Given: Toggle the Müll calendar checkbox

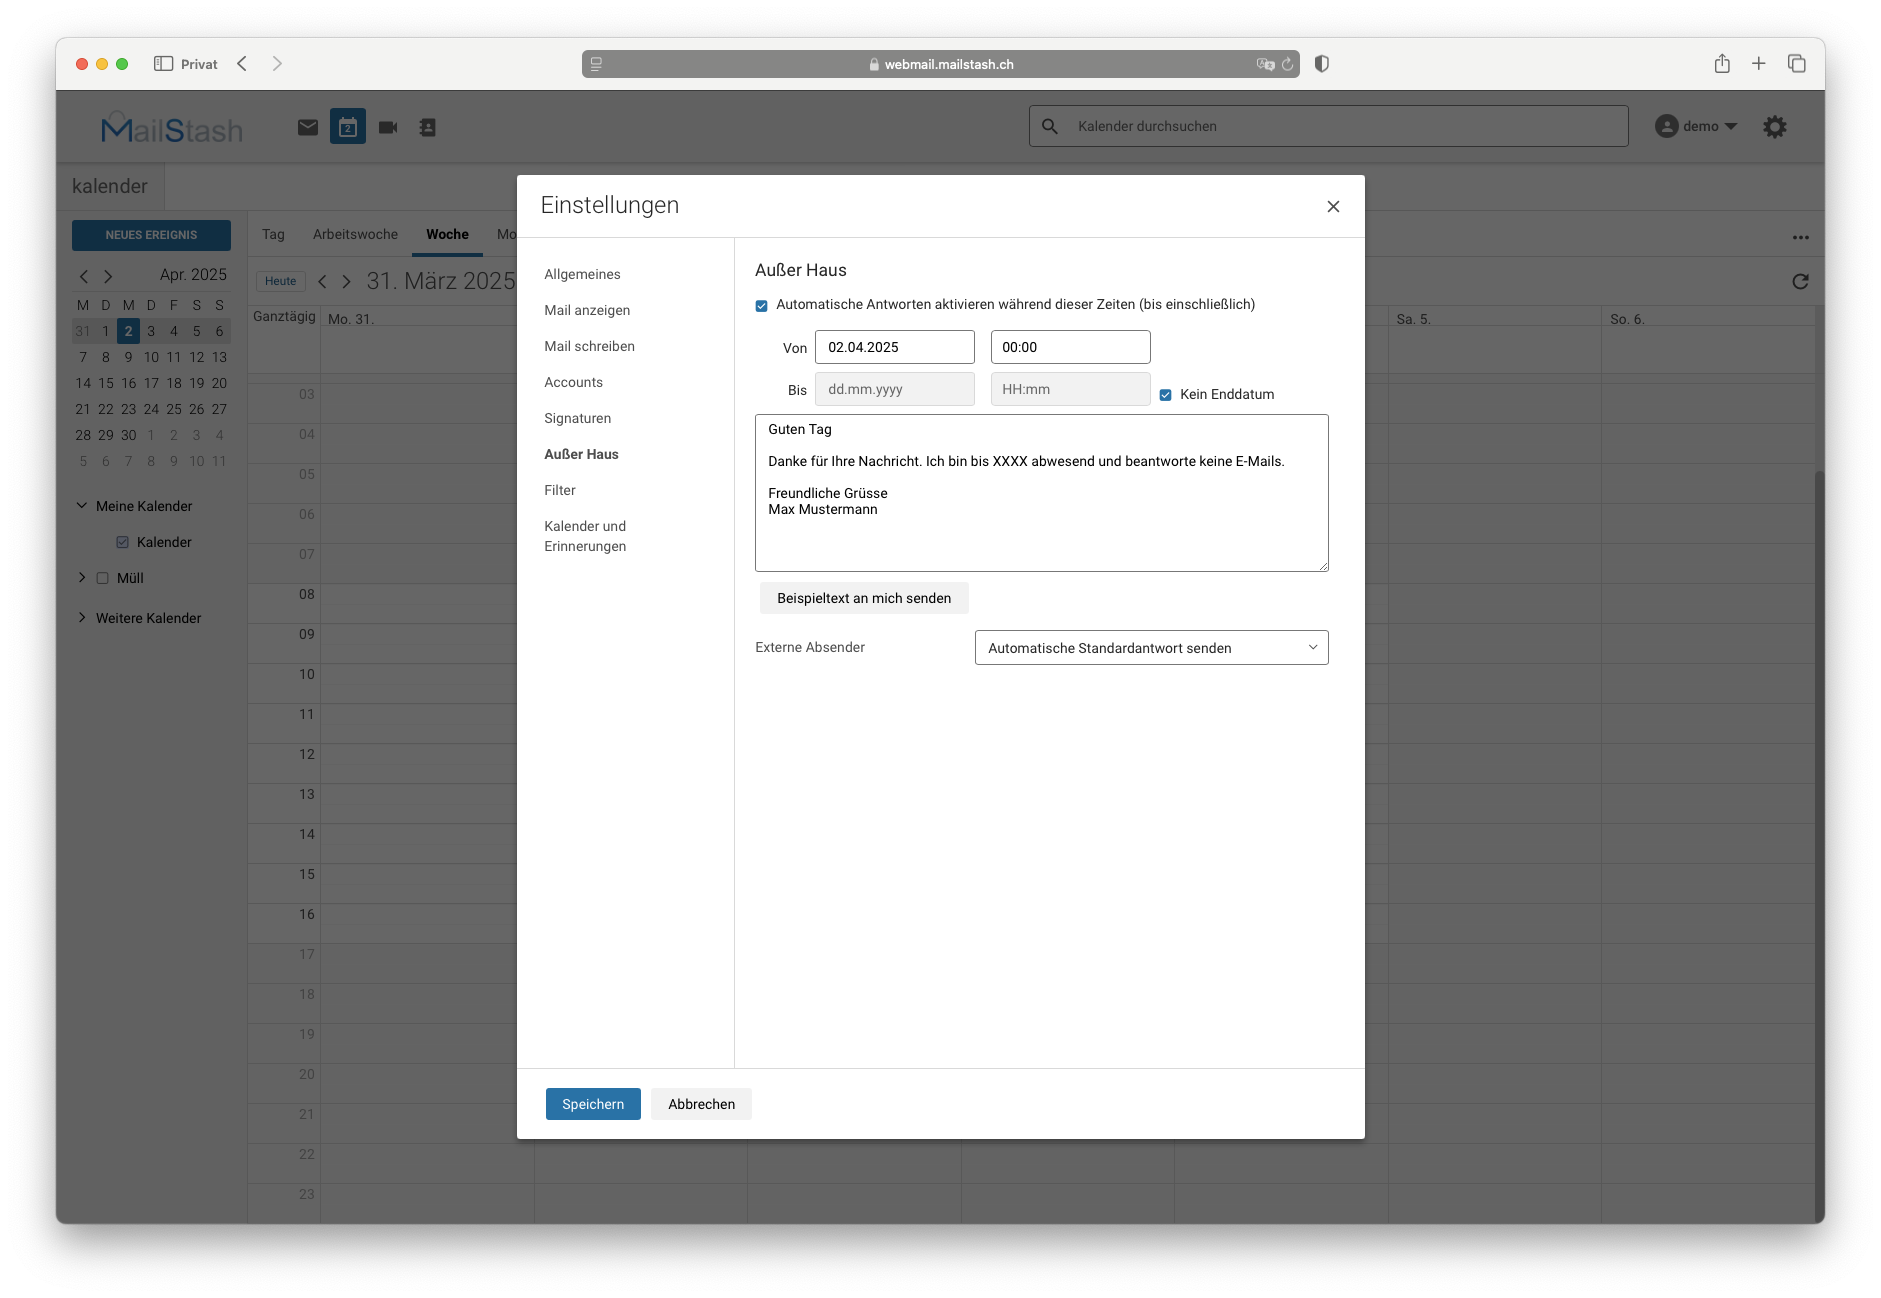Looking at the screenshot, I should pyautogui.click(x=102, y=578).
